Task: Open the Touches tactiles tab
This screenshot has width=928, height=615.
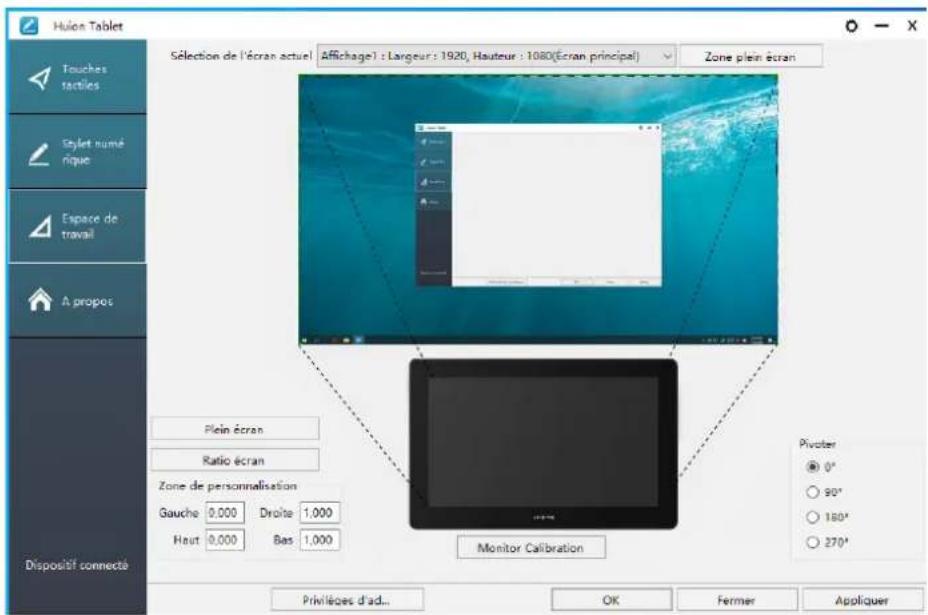Action: 78,77
